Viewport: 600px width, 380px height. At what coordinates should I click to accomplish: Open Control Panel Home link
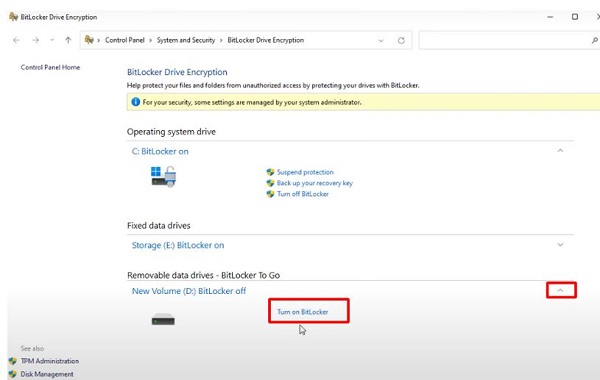coord(50,67)
